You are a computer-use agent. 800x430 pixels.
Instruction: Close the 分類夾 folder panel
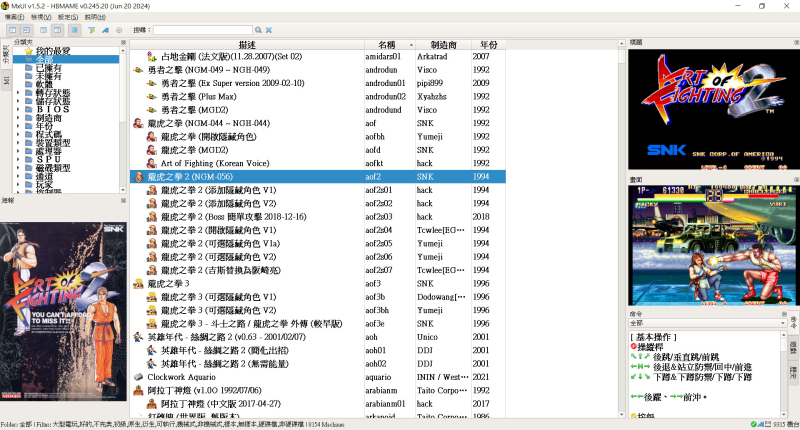coord(123,42)
